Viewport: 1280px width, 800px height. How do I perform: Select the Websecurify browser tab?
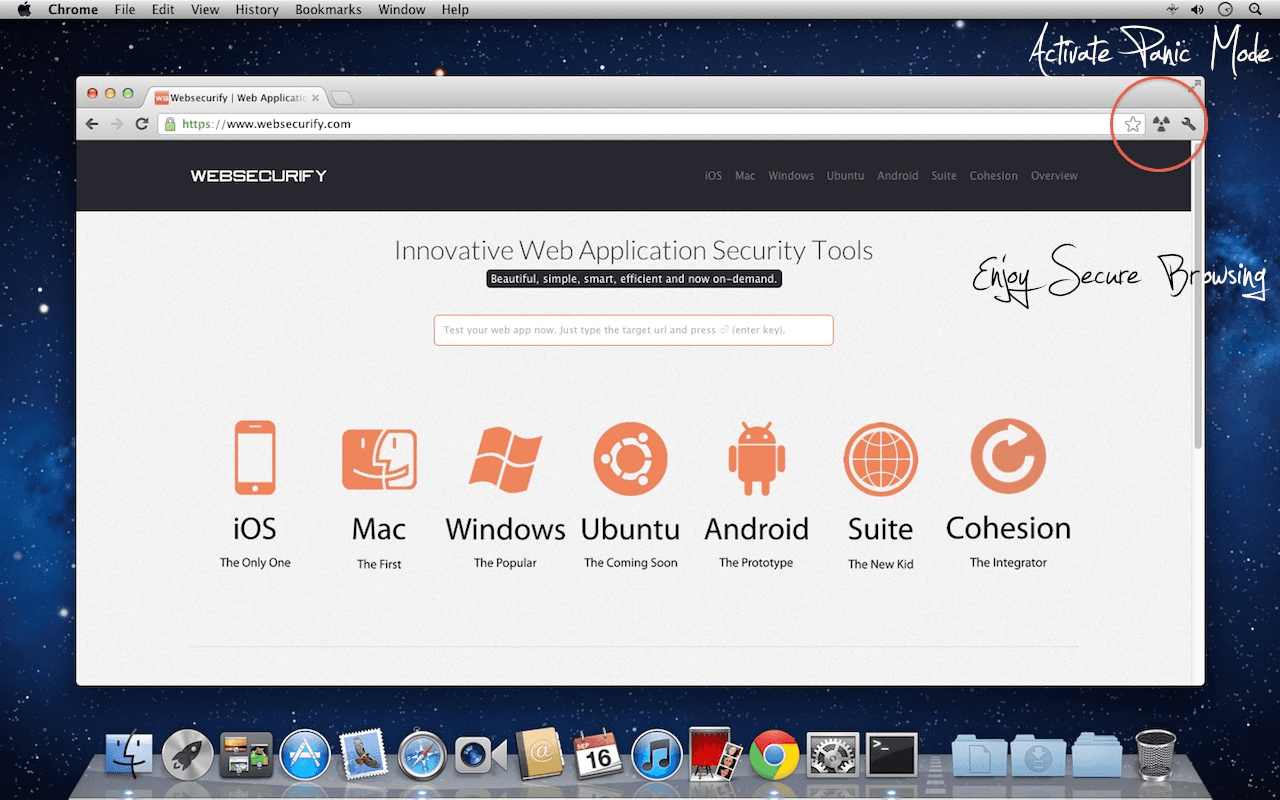[236, 98]
